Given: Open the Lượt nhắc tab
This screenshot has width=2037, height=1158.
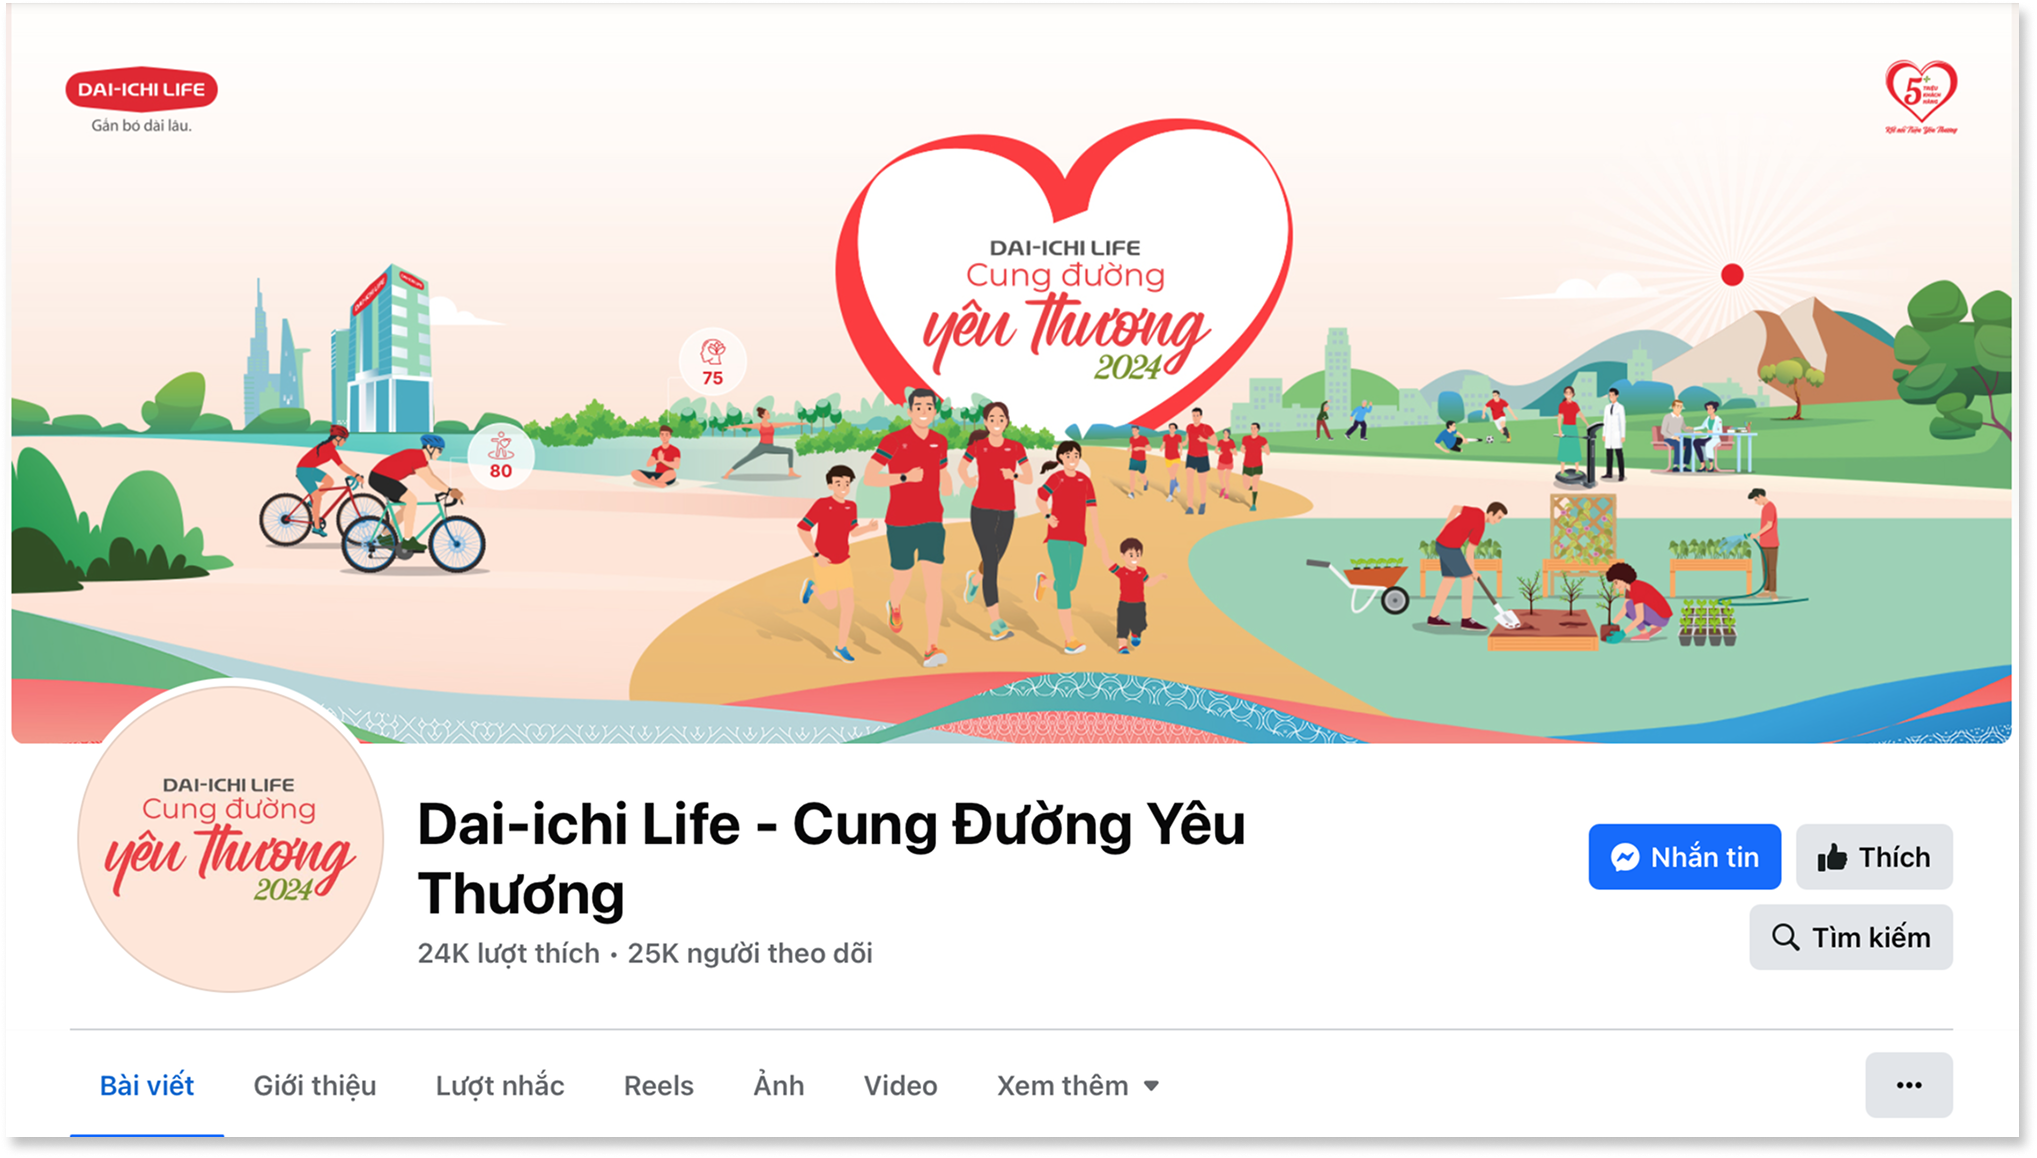Looking at the screenshot, I should pos(500,1086).
